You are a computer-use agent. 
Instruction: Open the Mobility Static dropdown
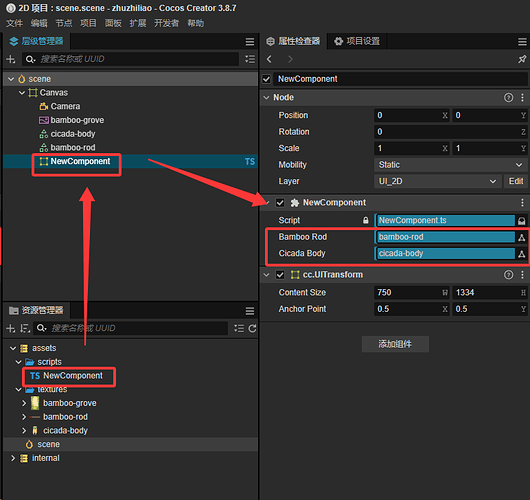click(450, 165)
